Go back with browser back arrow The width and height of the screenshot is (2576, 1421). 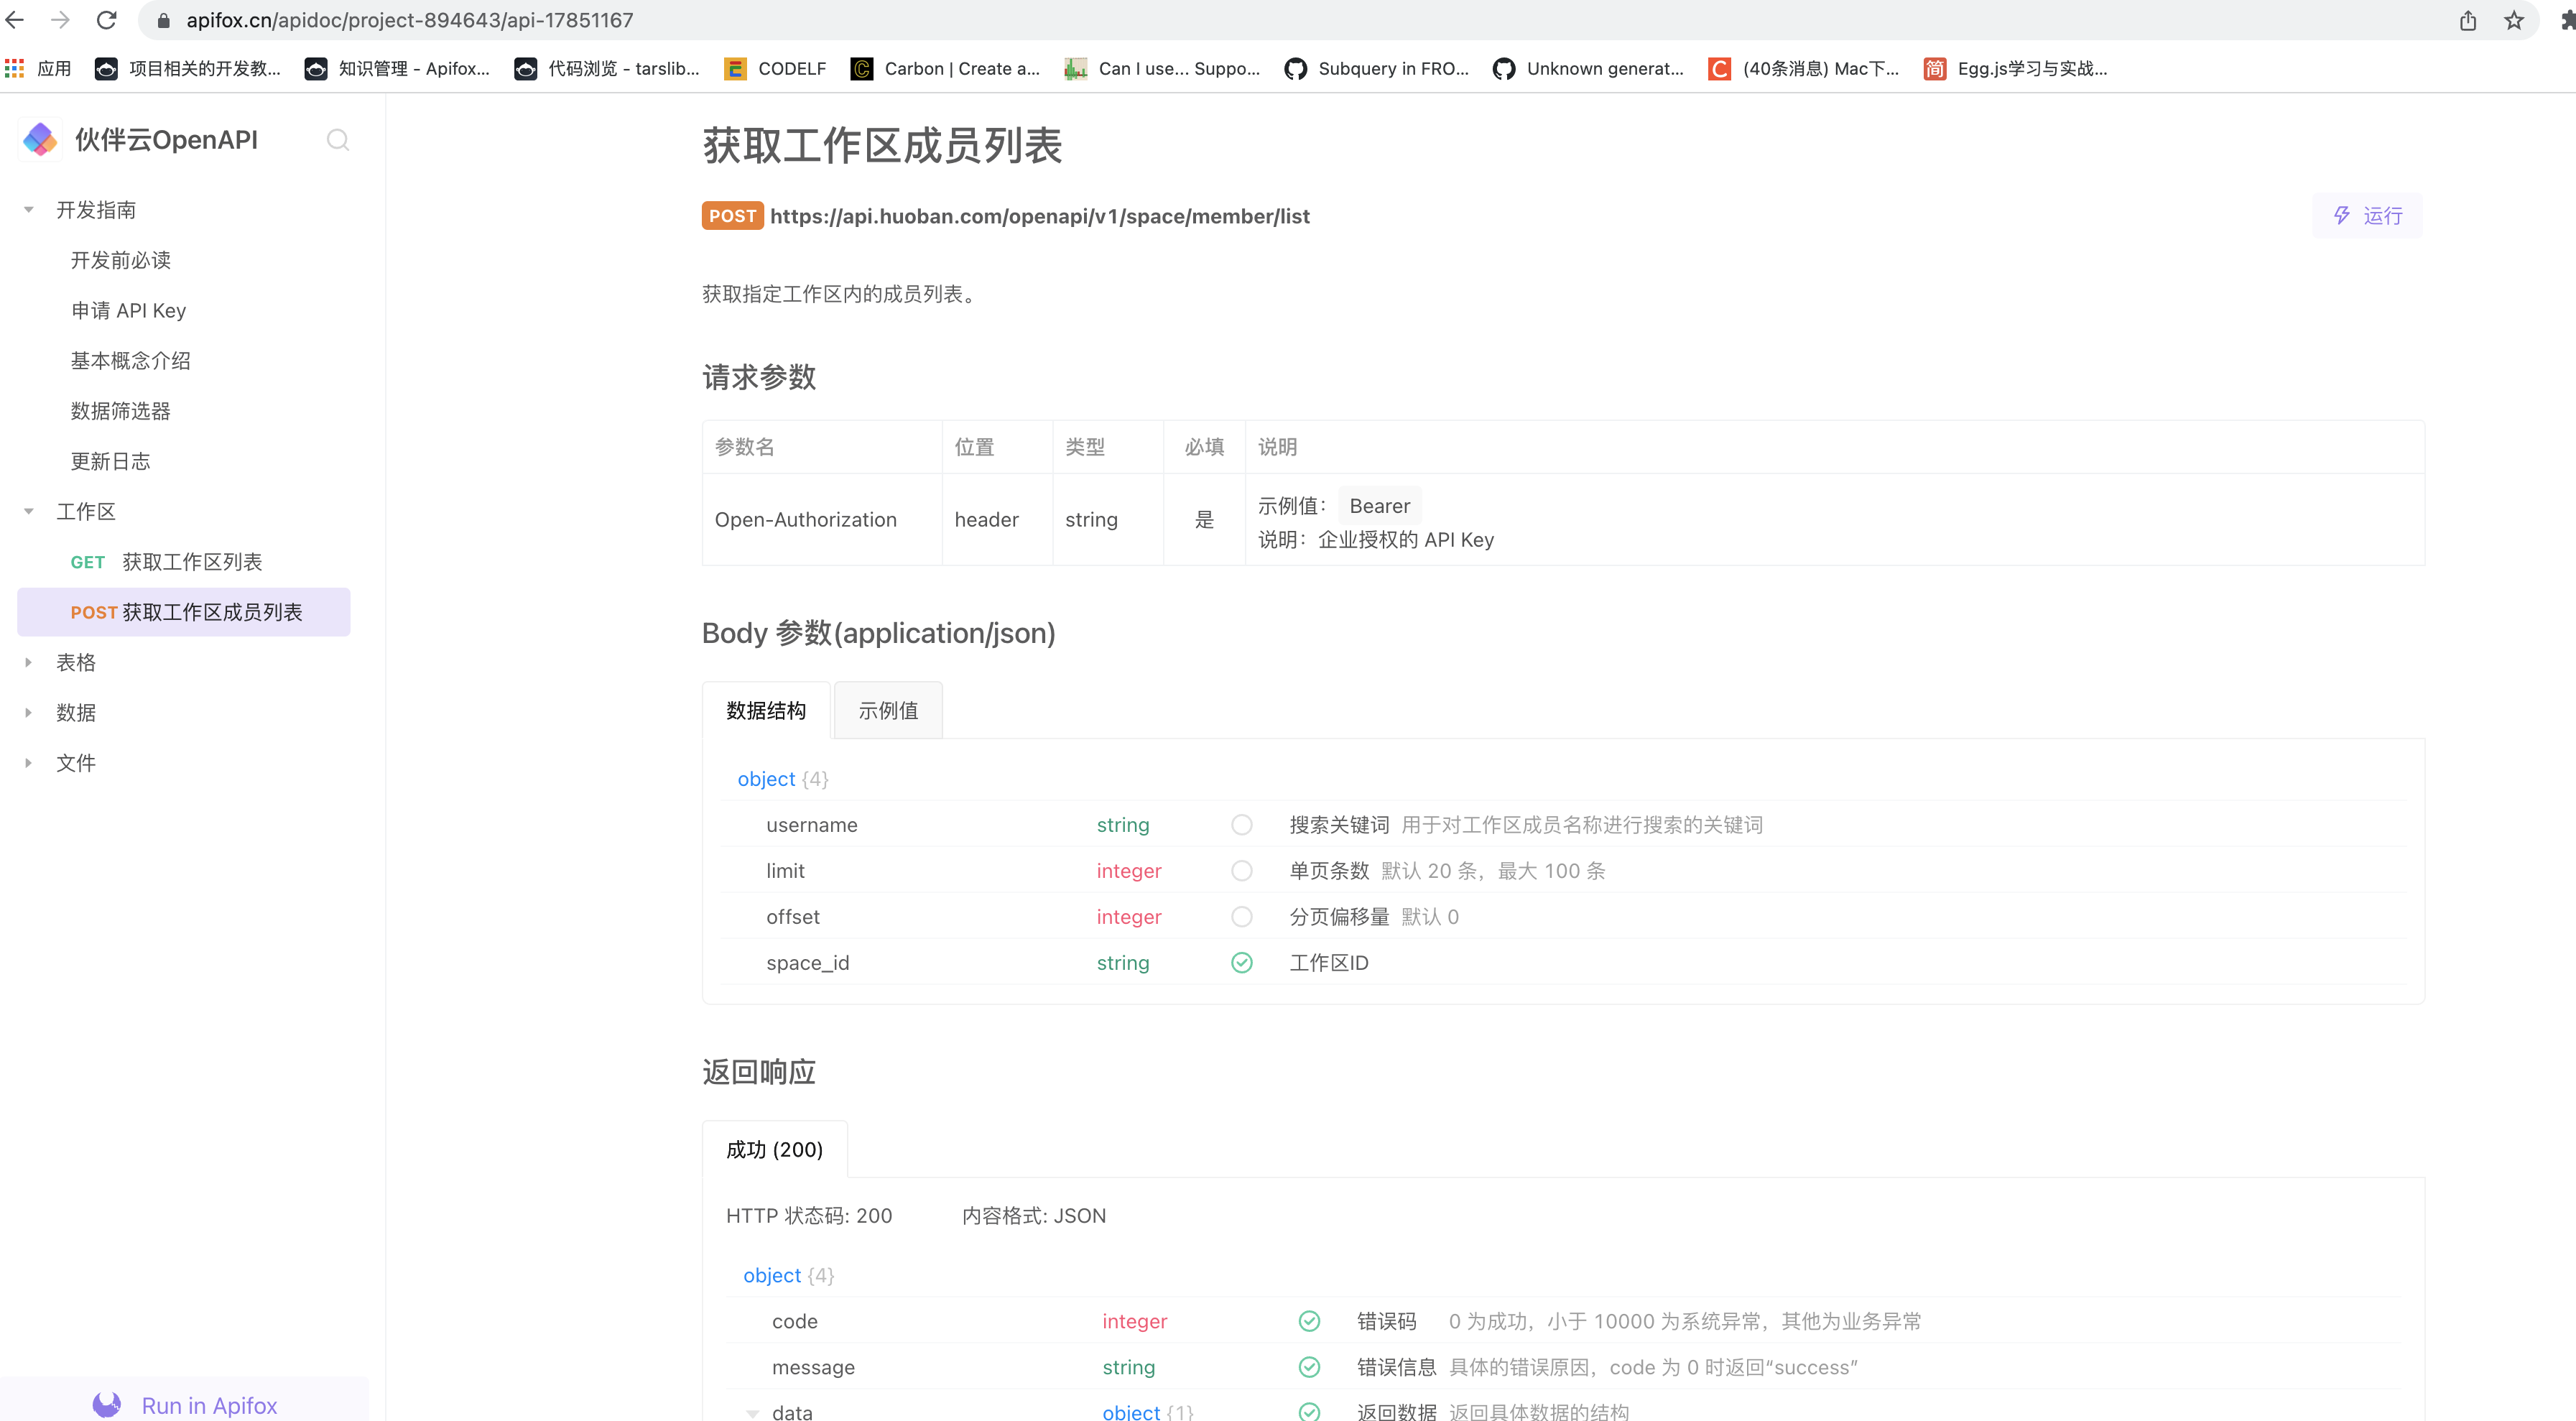click(x=15, y=20)
